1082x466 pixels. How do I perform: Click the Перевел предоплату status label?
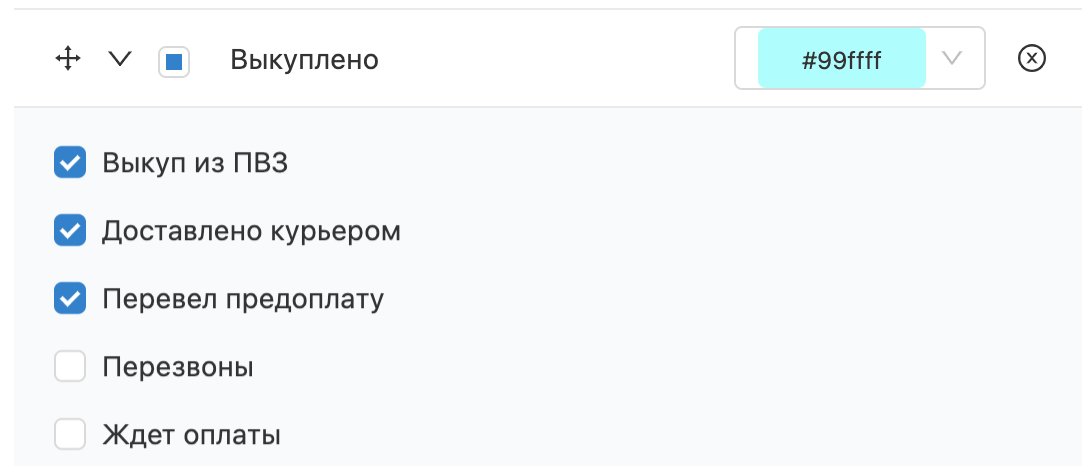pos(243,299)
